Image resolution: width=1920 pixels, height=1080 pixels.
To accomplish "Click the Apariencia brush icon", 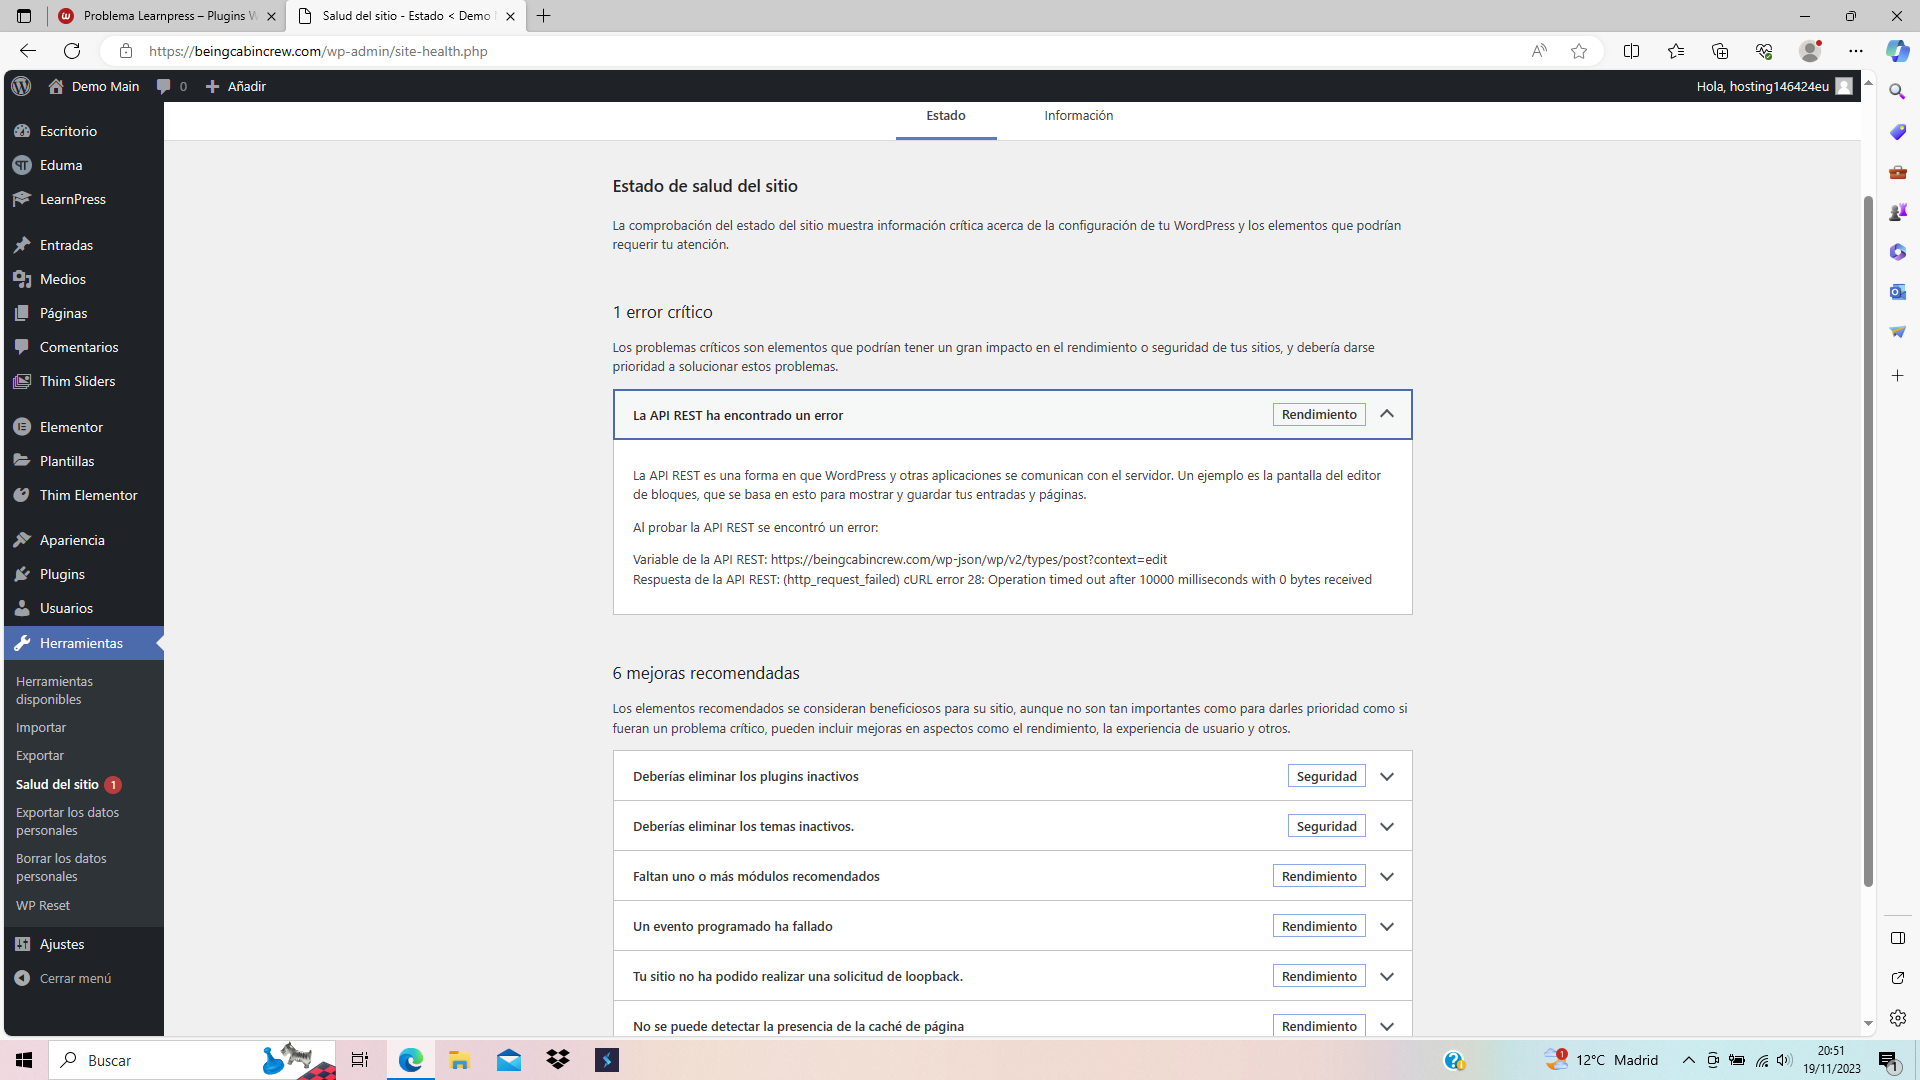I will [22, 540].
